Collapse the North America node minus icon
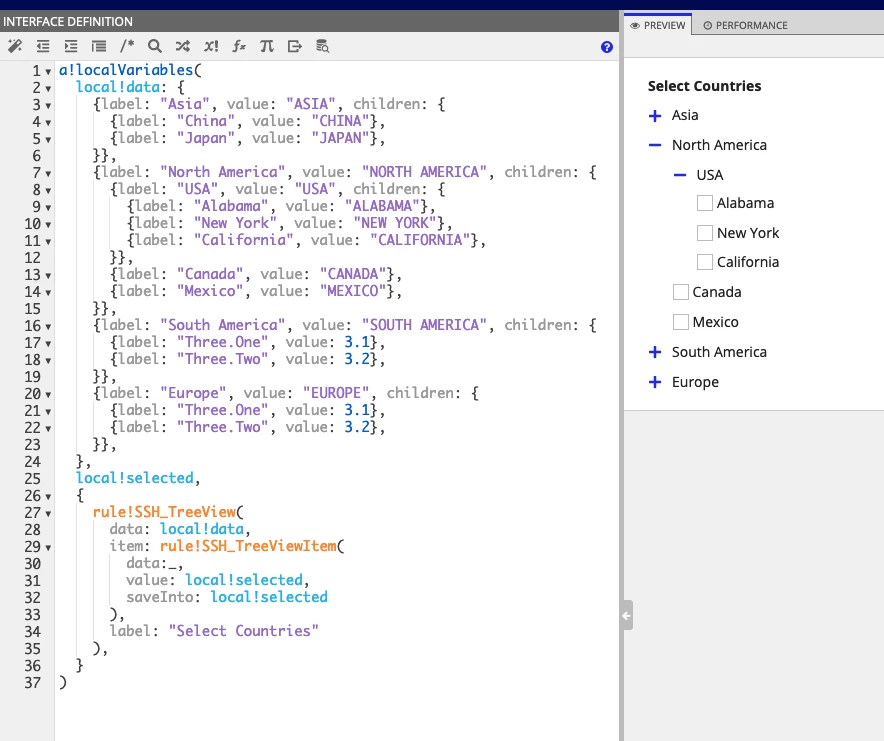Screen dimensions: 884x741 click(655, 145)
